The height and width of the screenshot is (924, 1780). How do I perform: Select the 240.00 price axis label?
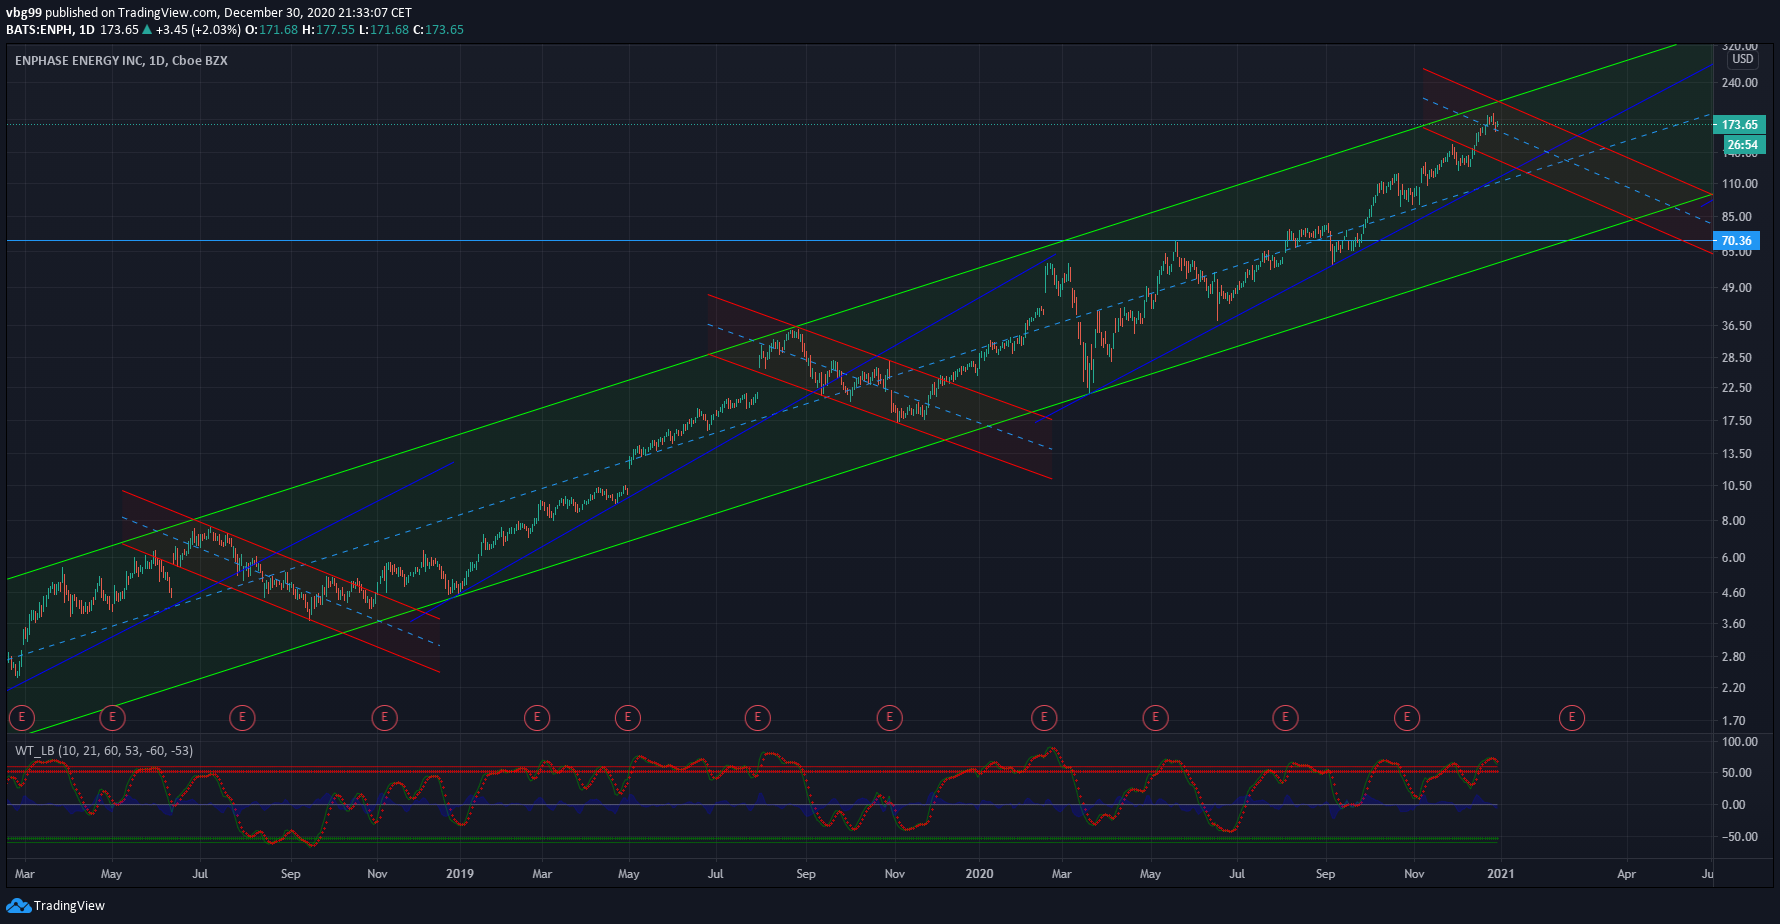click(x=1740, y=83)
